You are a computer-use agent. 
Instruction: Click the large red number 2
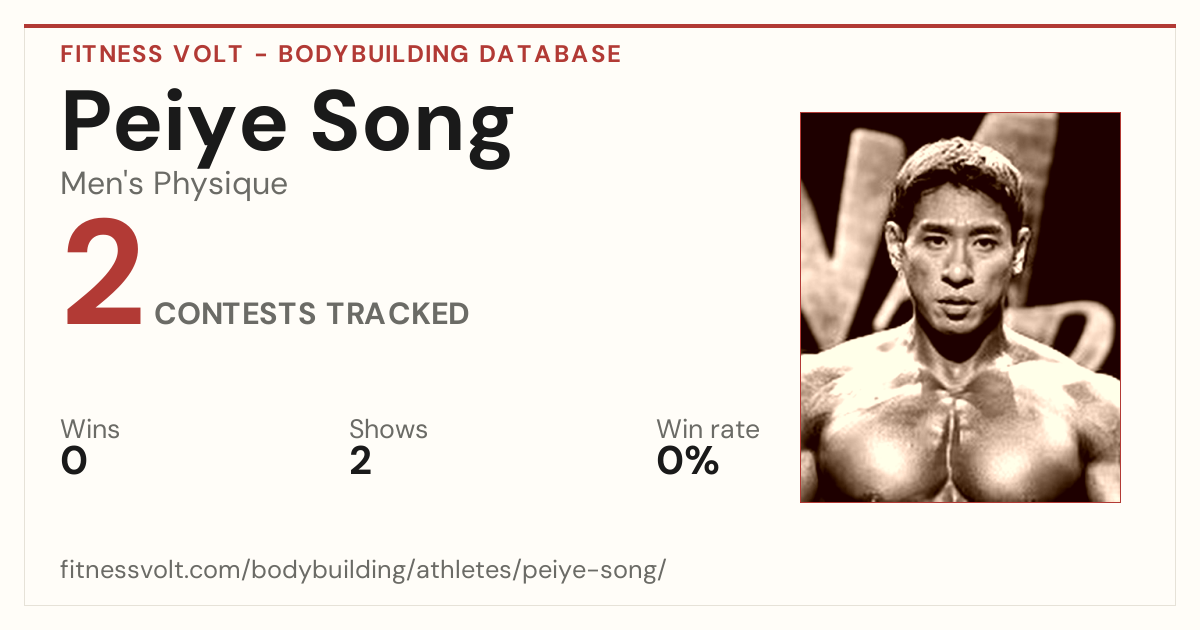(x=103, y=277)
